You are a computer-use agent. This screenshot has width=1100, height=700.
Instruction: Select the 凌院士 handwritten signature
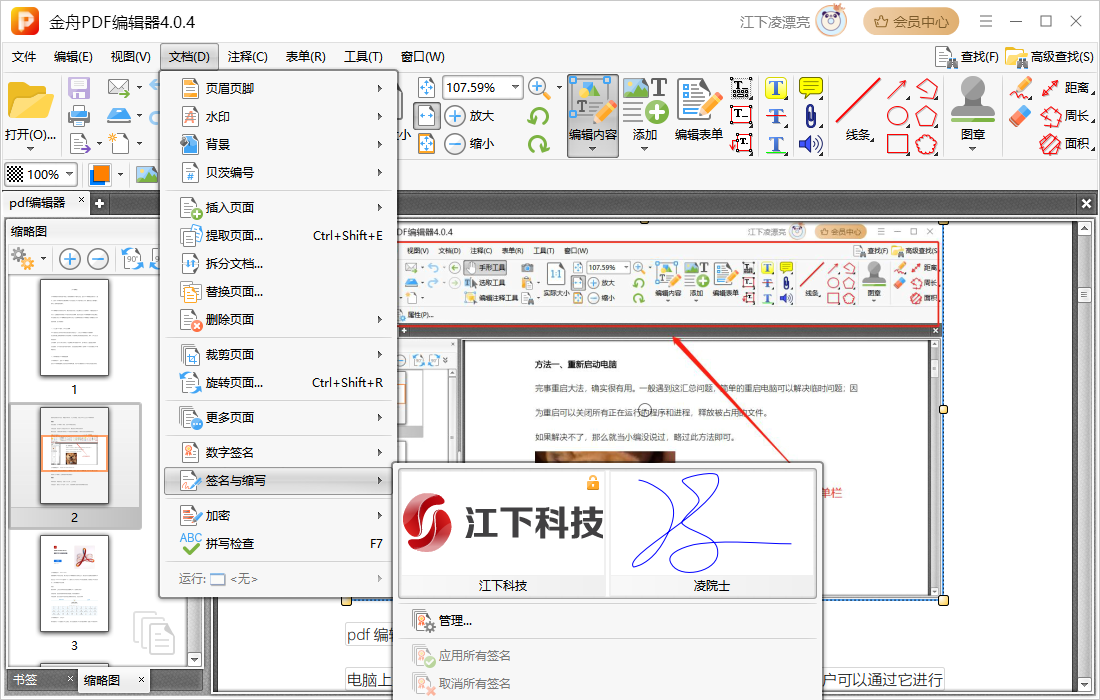tap(712, 533)
